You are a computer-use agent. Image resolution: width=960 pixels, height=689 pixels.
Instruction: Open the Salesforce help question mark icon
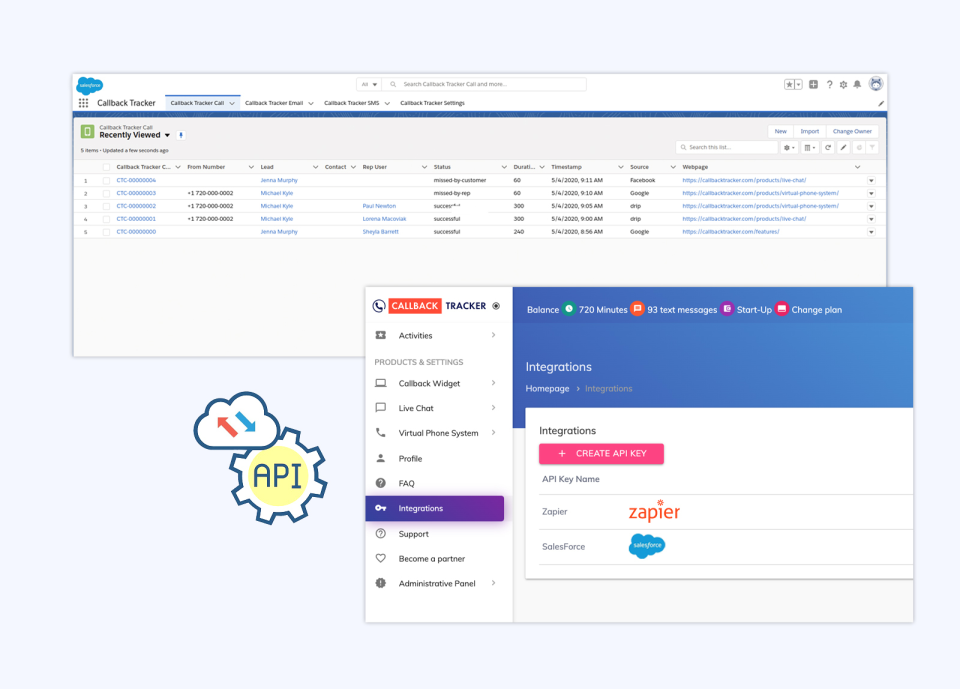pos(830,84)
